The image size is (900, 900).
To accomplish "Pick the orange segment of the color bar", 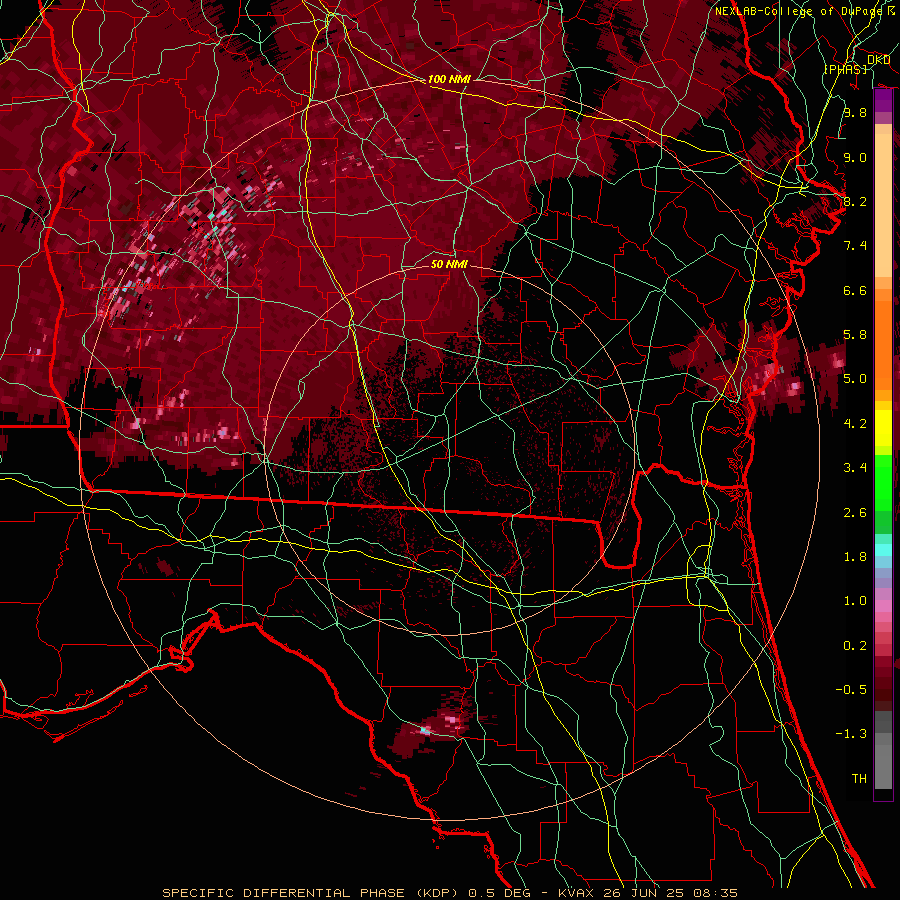I will point(883,344).
